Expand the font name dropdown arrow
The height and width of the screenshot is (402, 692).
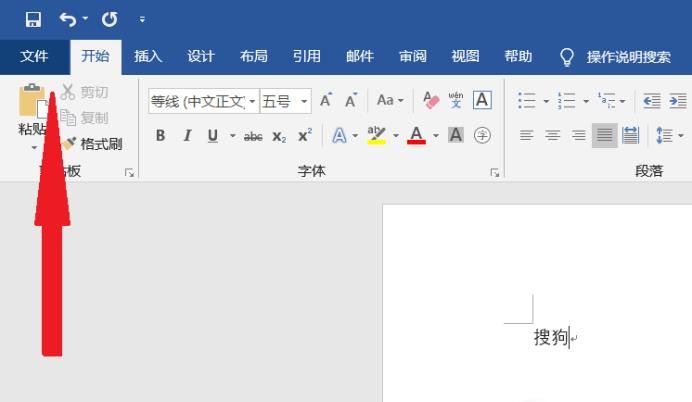252,101
